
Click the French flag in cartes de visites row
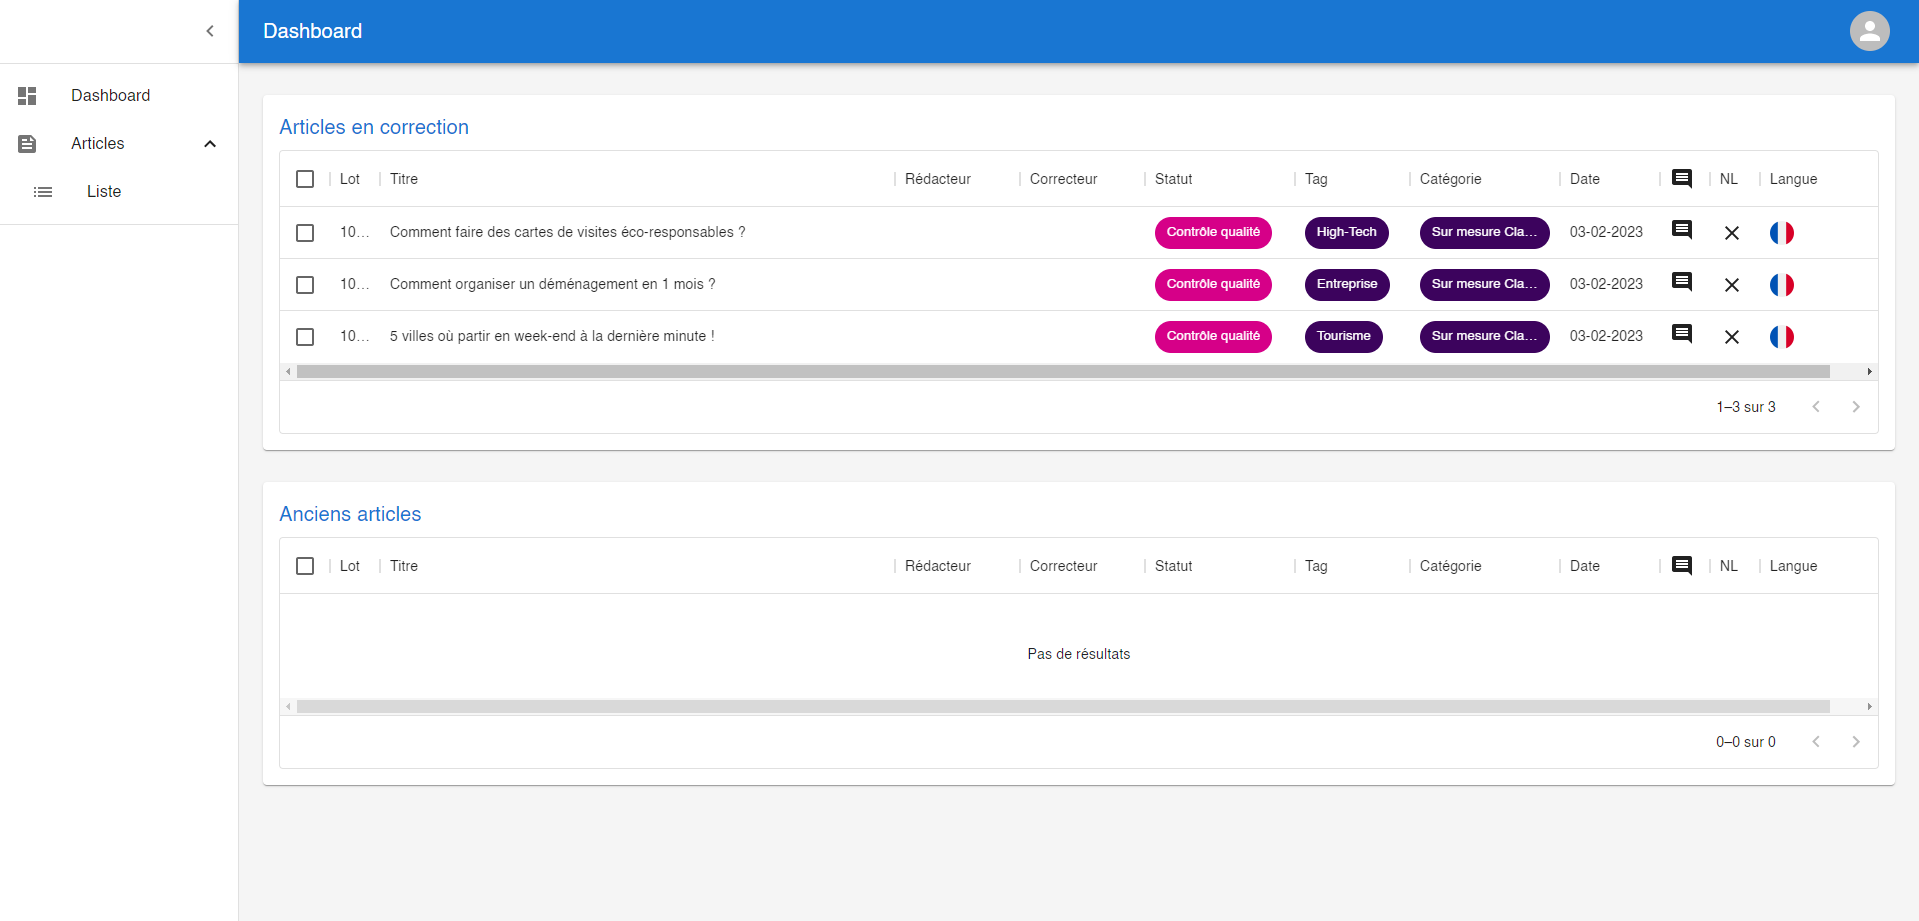pyautogui.click(x=1782, y=233)
